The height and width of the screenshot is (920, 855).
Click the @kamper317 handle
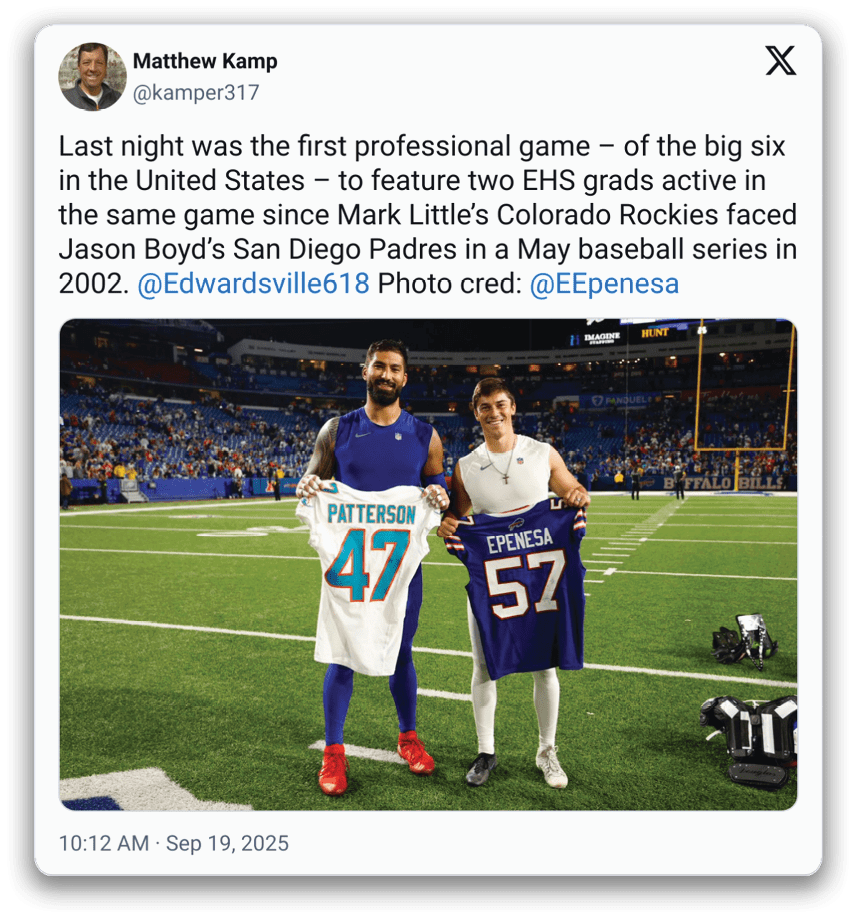pyautogui.click(x=196, y=93)
